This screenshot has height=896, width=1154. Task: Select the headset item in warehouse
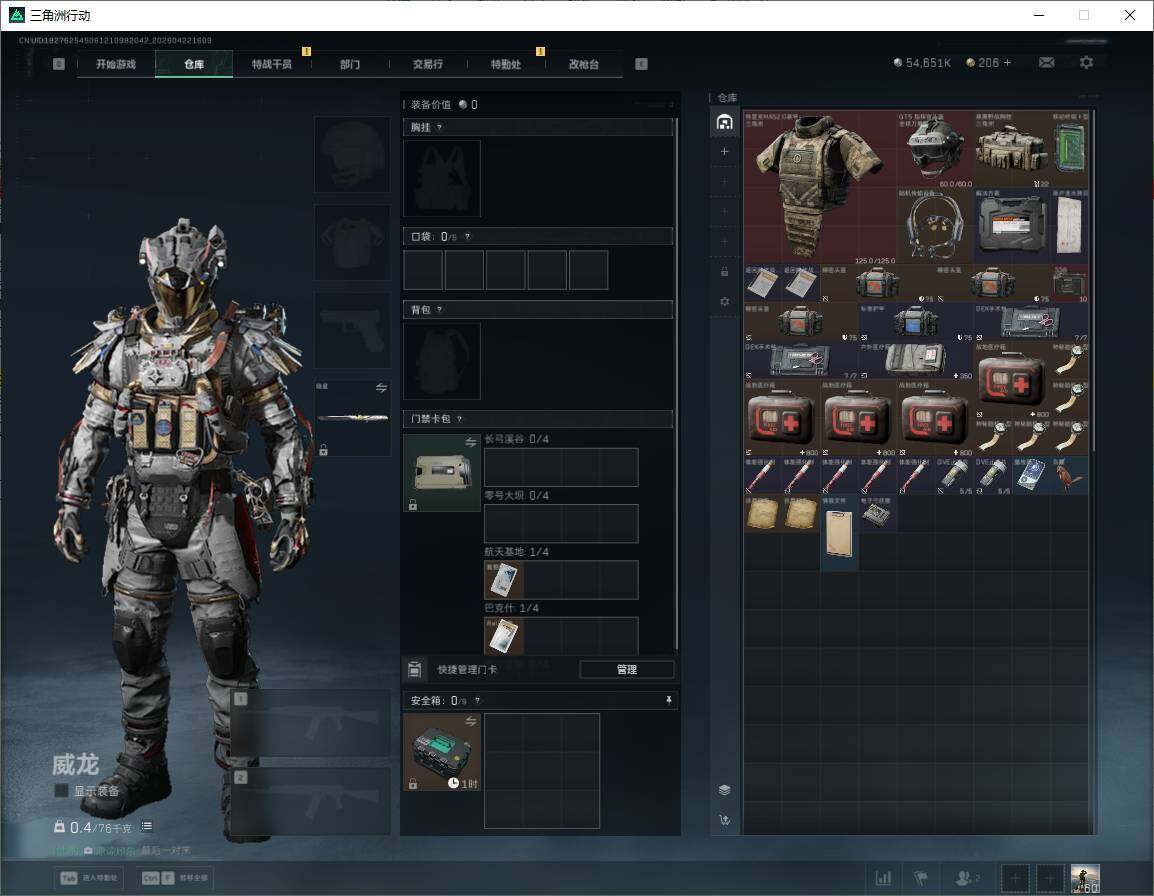click(x=935, y=226)
